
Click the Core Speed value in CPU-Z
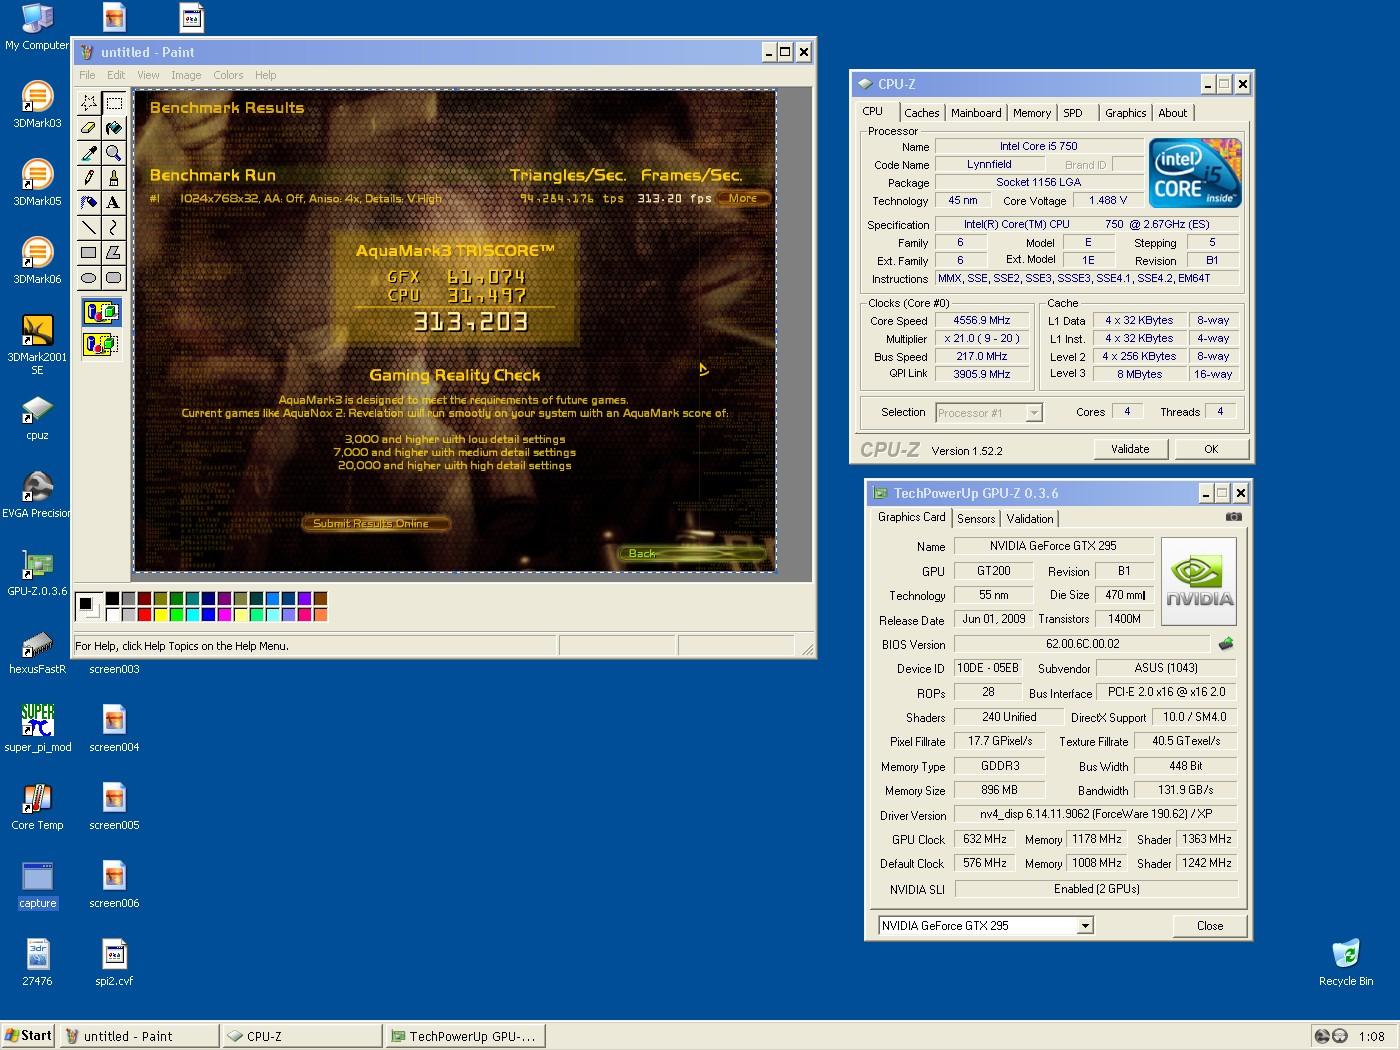point(981,321)
